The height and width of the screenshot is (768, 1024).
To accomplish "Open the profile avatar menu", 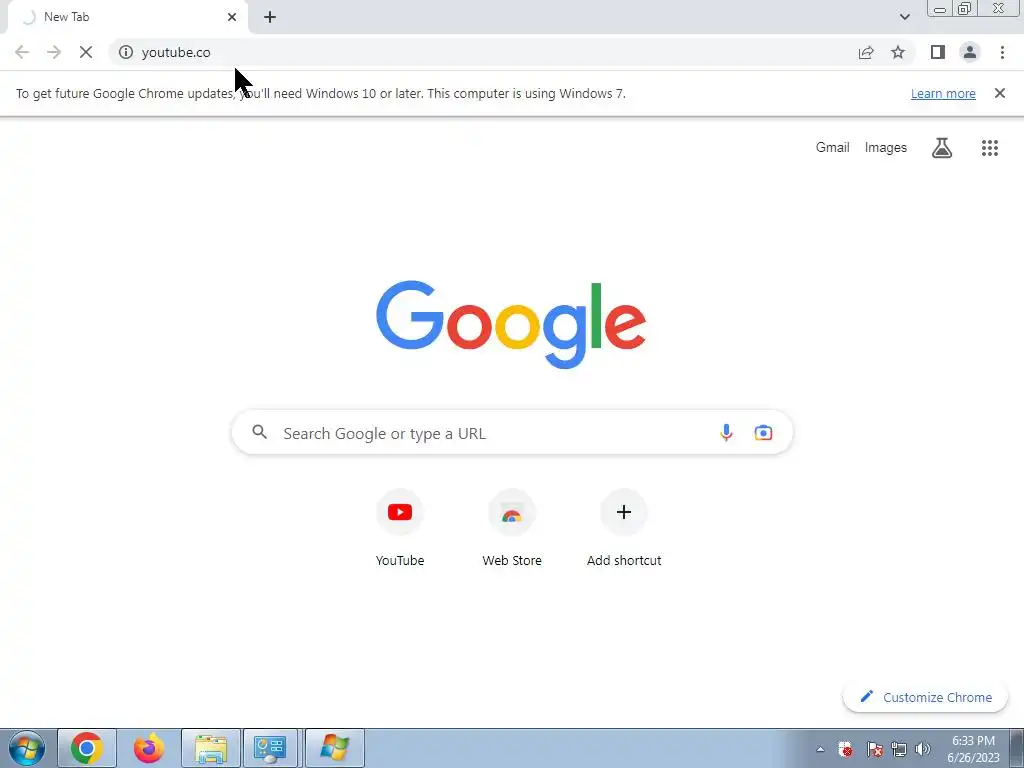I will (x=970, y=52).
